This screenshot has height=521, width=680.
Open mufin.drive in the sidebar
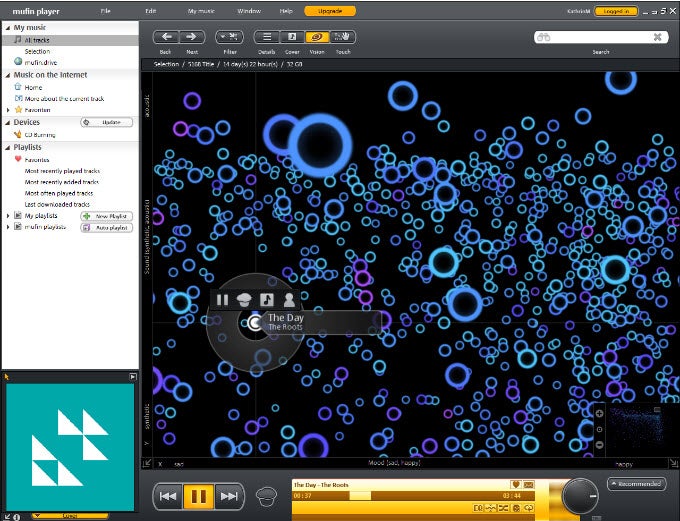pos(41,62)
